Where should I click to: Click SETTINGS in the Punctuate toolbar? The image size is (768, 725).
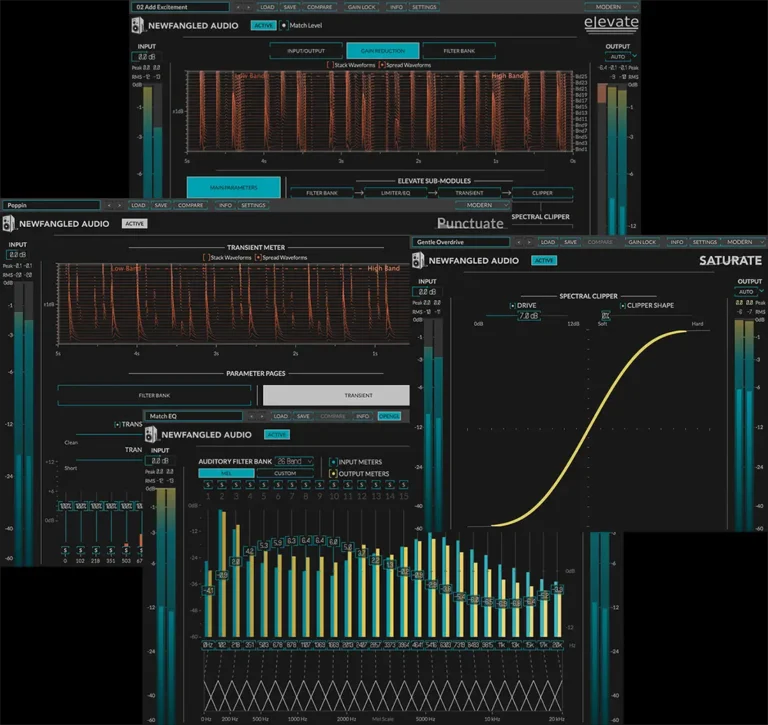(x=253, y=205)
